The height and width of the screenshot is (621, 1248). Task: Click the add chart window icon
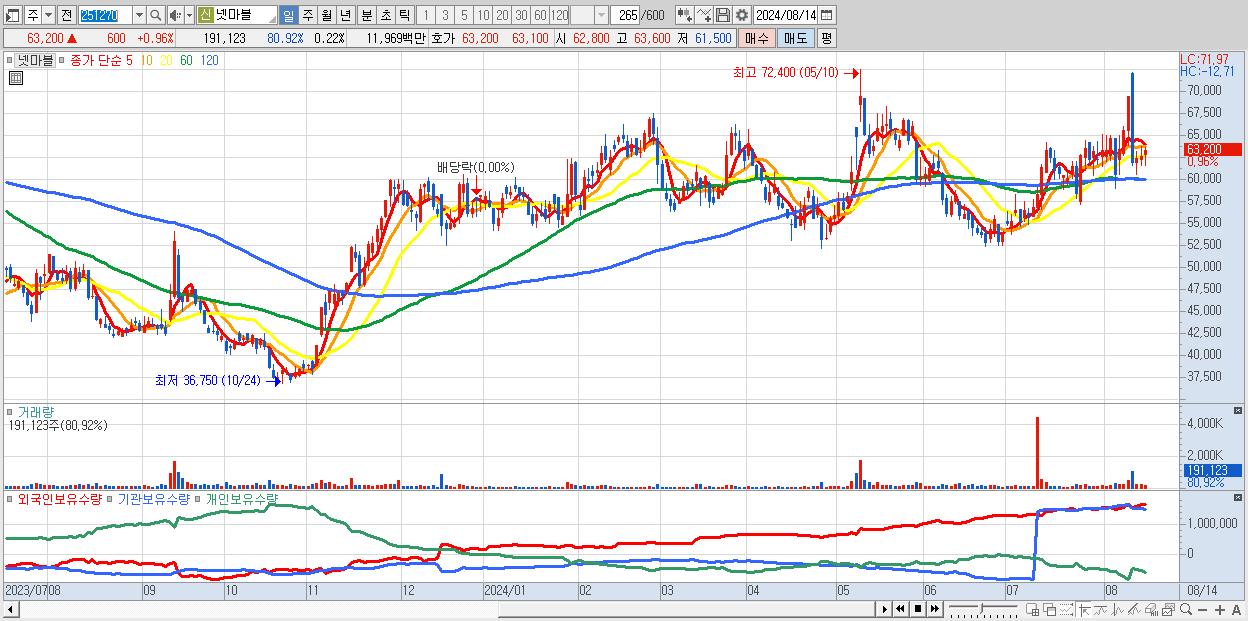(1033, 609)
